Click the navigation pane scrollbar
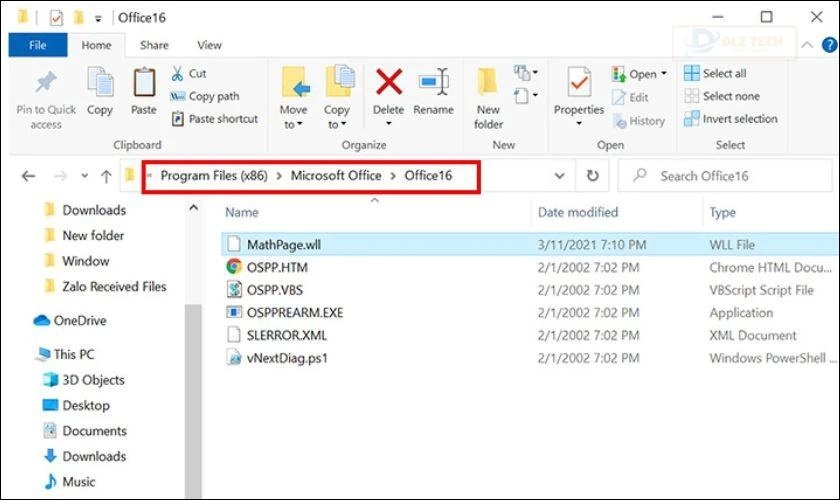This screenshot has height=500, width=840. pyautogui.click(x=193, y=401)
